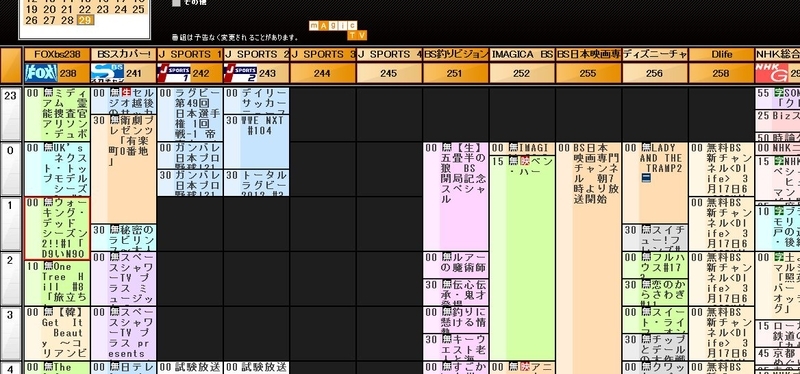The height and width of the screenshot is (374, 800).
Task: Open the 釣りに懸ける情熱 program
Action: (456, 320)
